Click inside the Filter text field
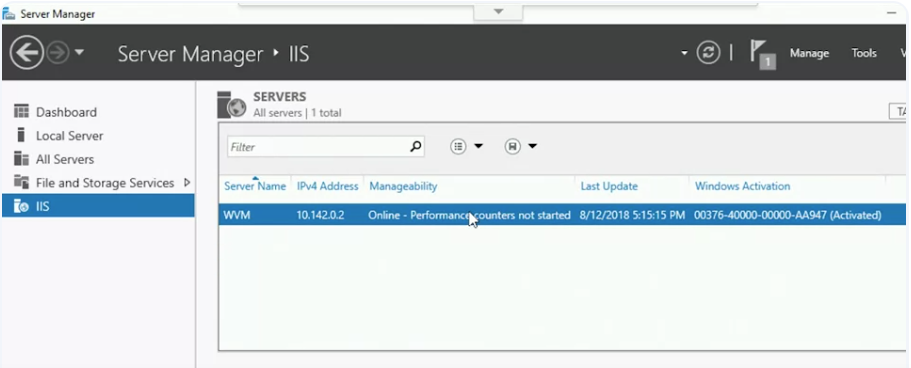This screenshot has height=368, width=911. click(318, 147)
